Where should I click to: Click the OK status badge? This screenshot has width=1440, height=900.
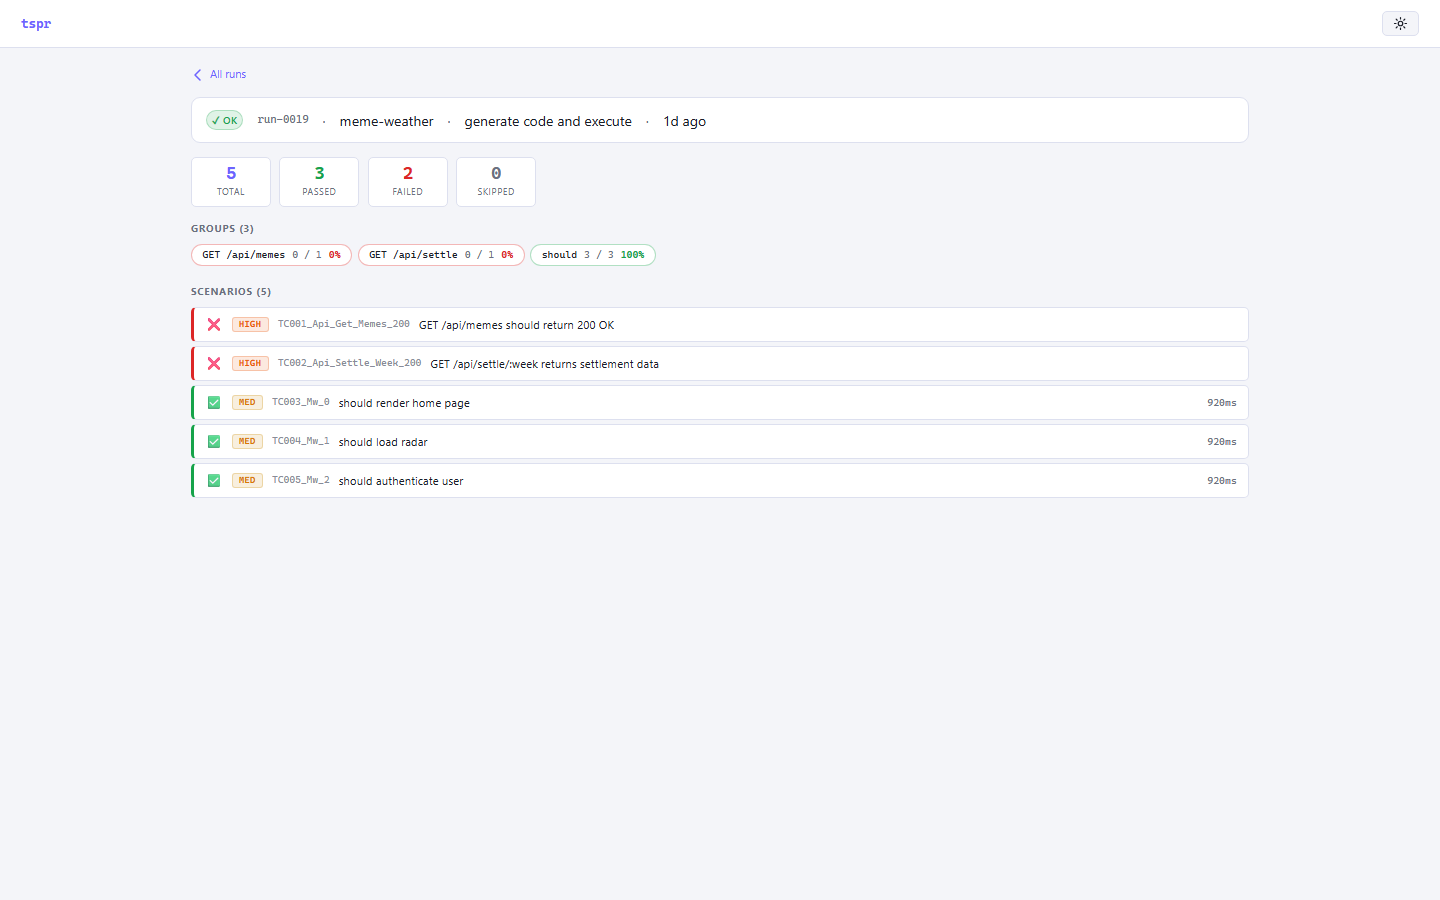(225, 120)
